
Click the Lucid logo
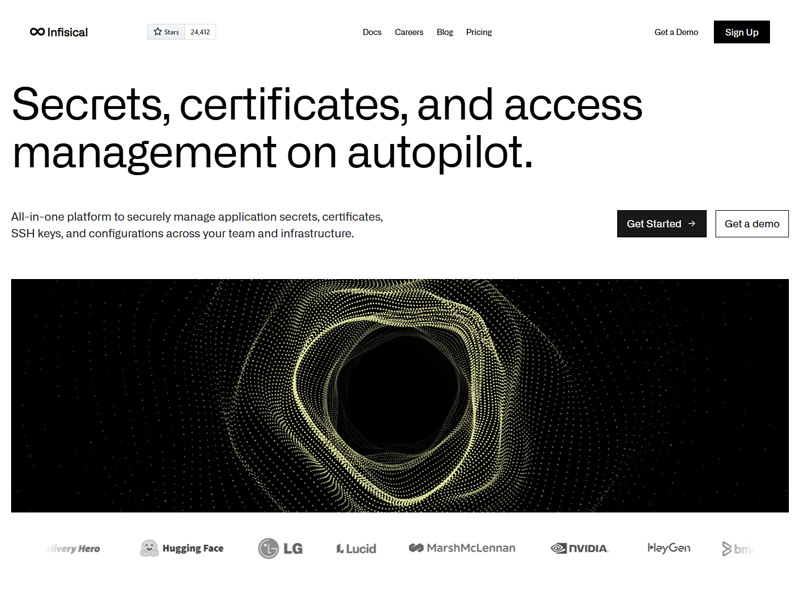(x=356, y=548)
